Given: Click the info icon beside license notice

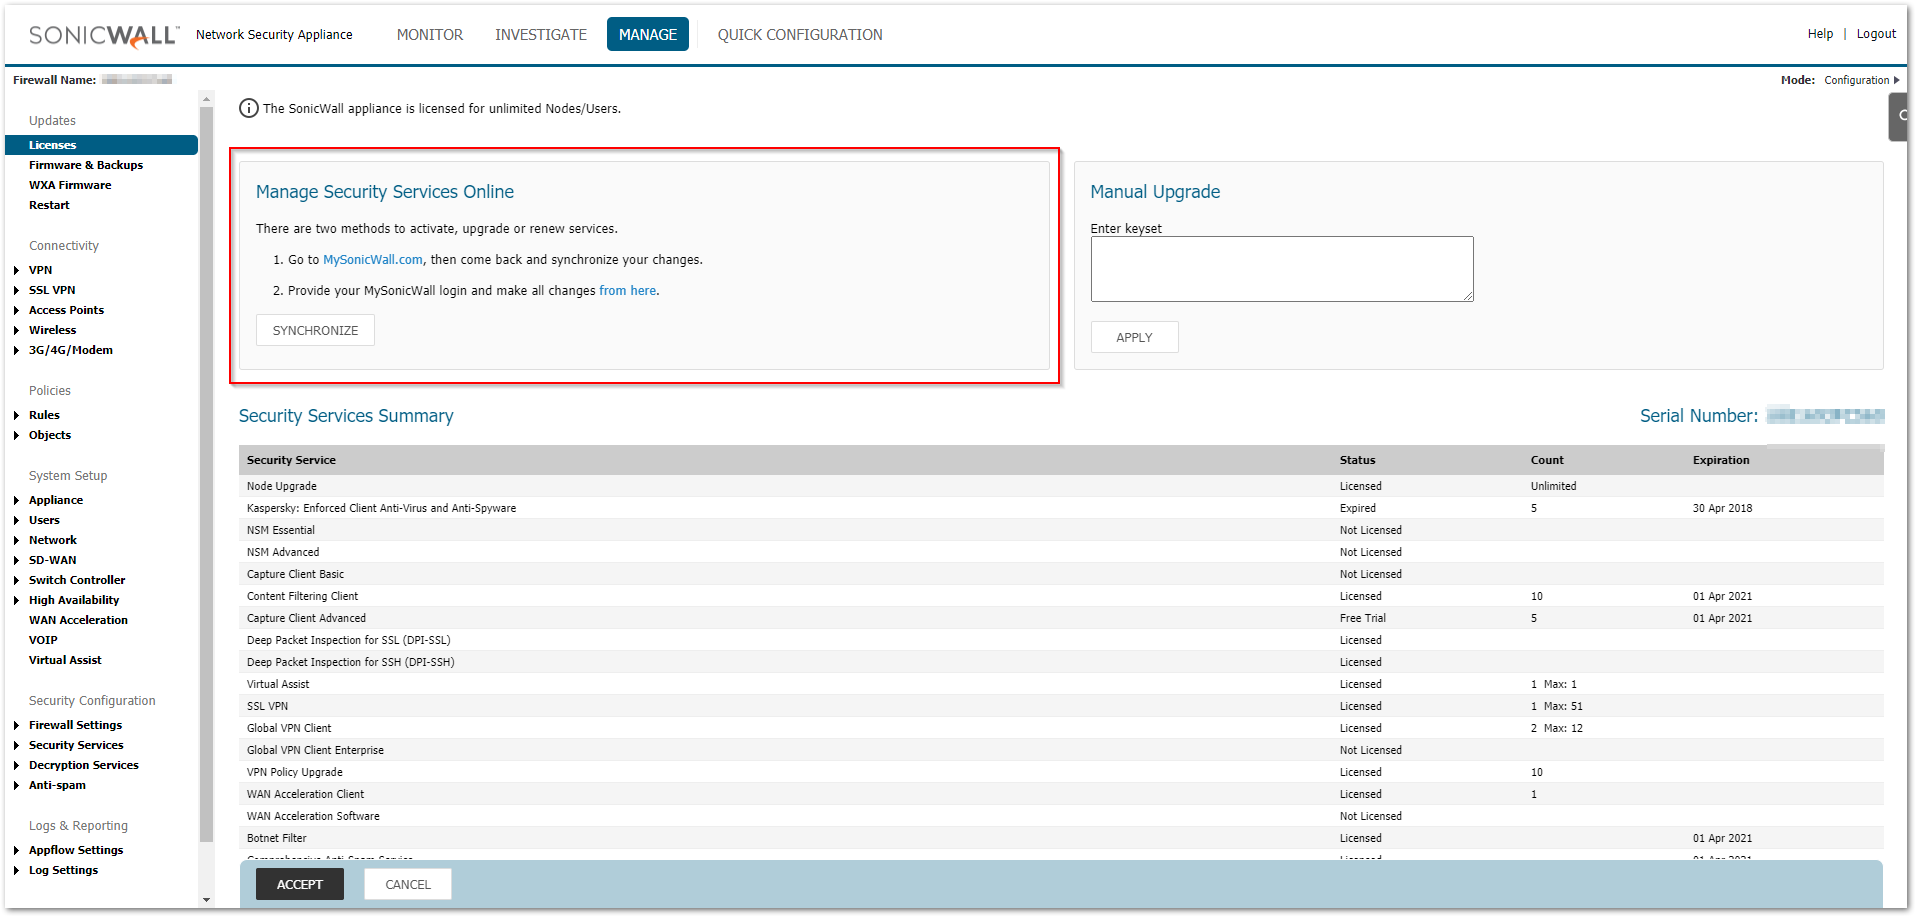Looking at the screenshot, I should tap(248, 108).
